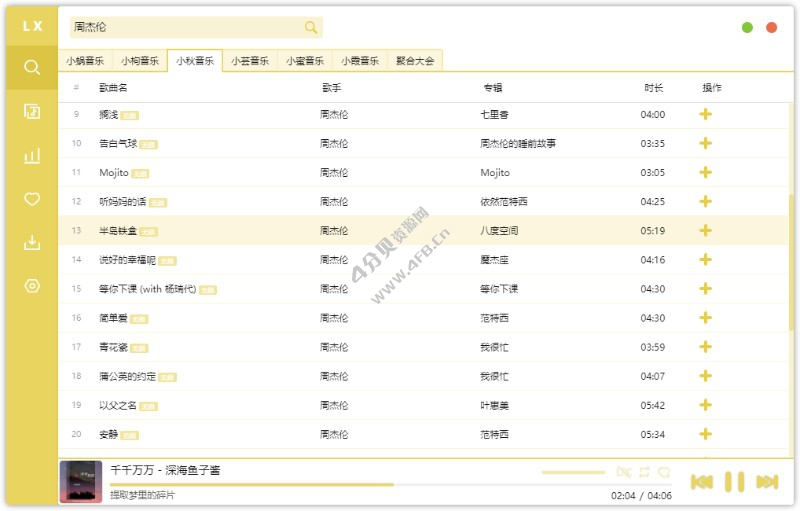Viewport: 800px width, 511px height.
Task: Click the plus icon for Mojito
Action: pos(705,172)
